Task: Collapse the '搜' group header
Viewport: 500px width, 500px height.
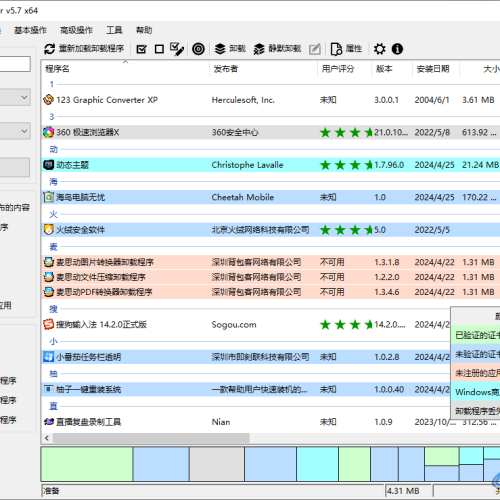Action: 53,309
